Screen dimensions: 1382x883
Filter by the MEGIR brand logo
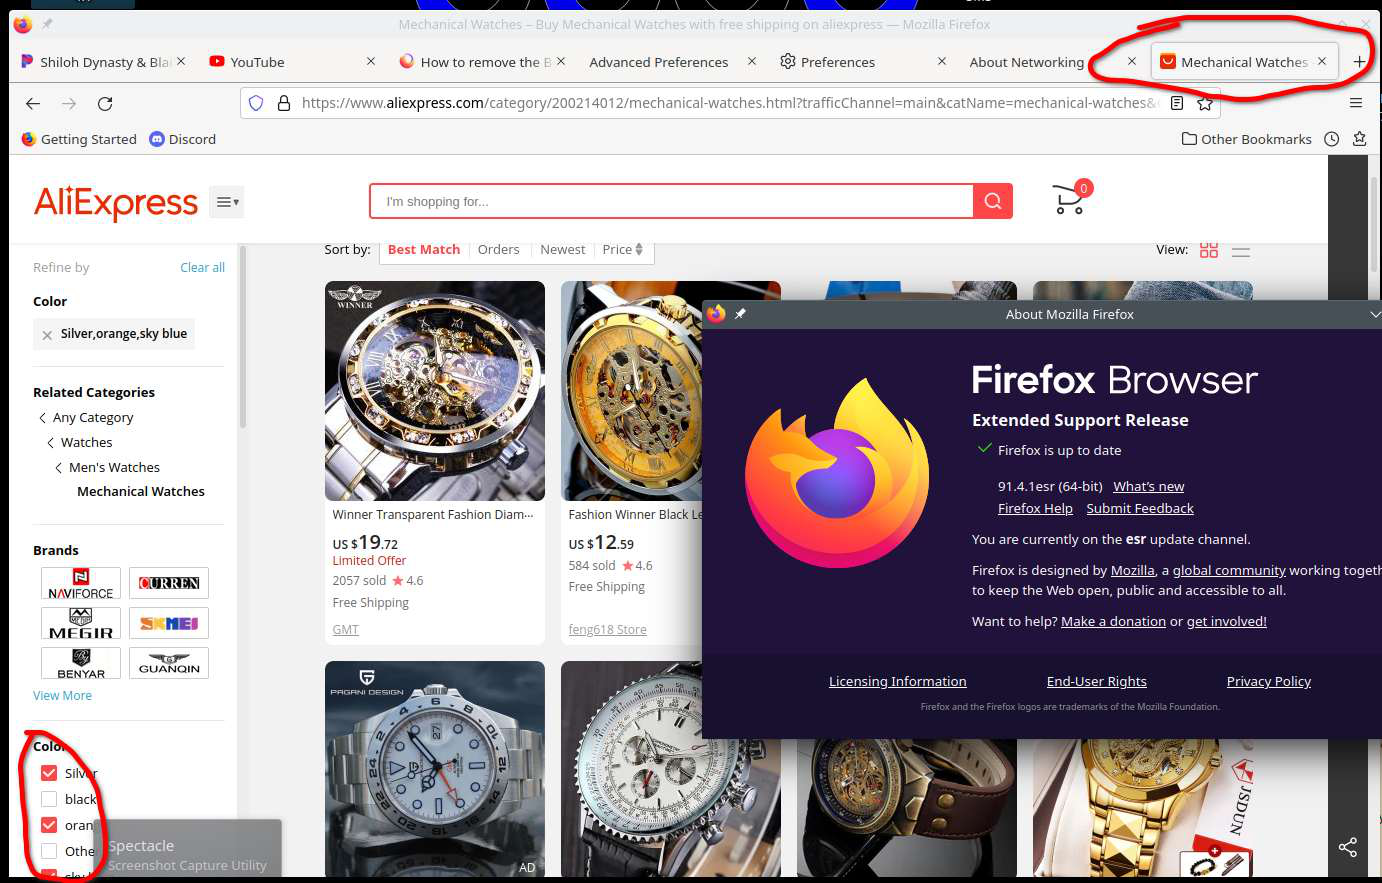tap(81, 623)
